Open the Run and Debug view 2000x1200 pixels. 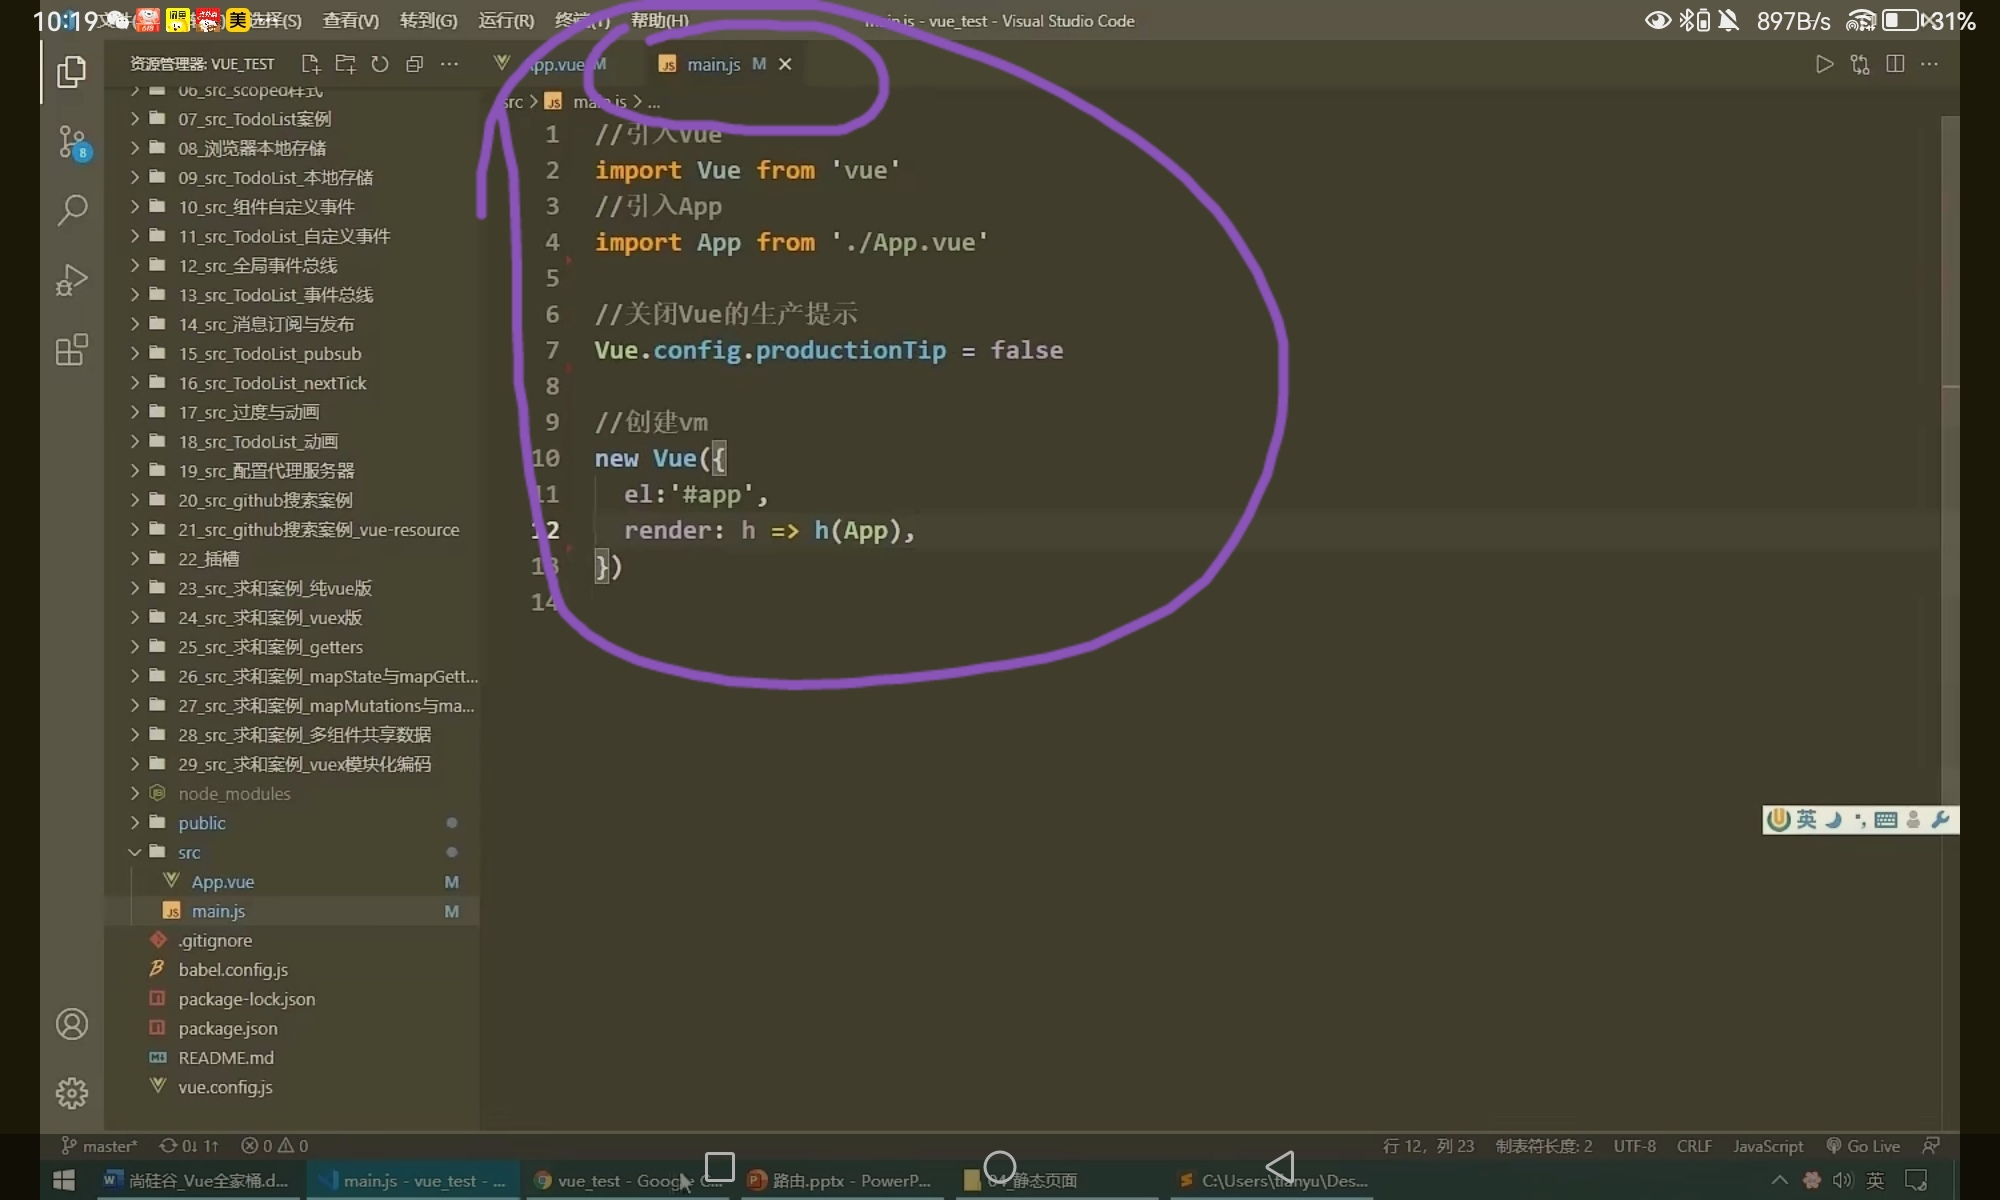pos(72,280)
